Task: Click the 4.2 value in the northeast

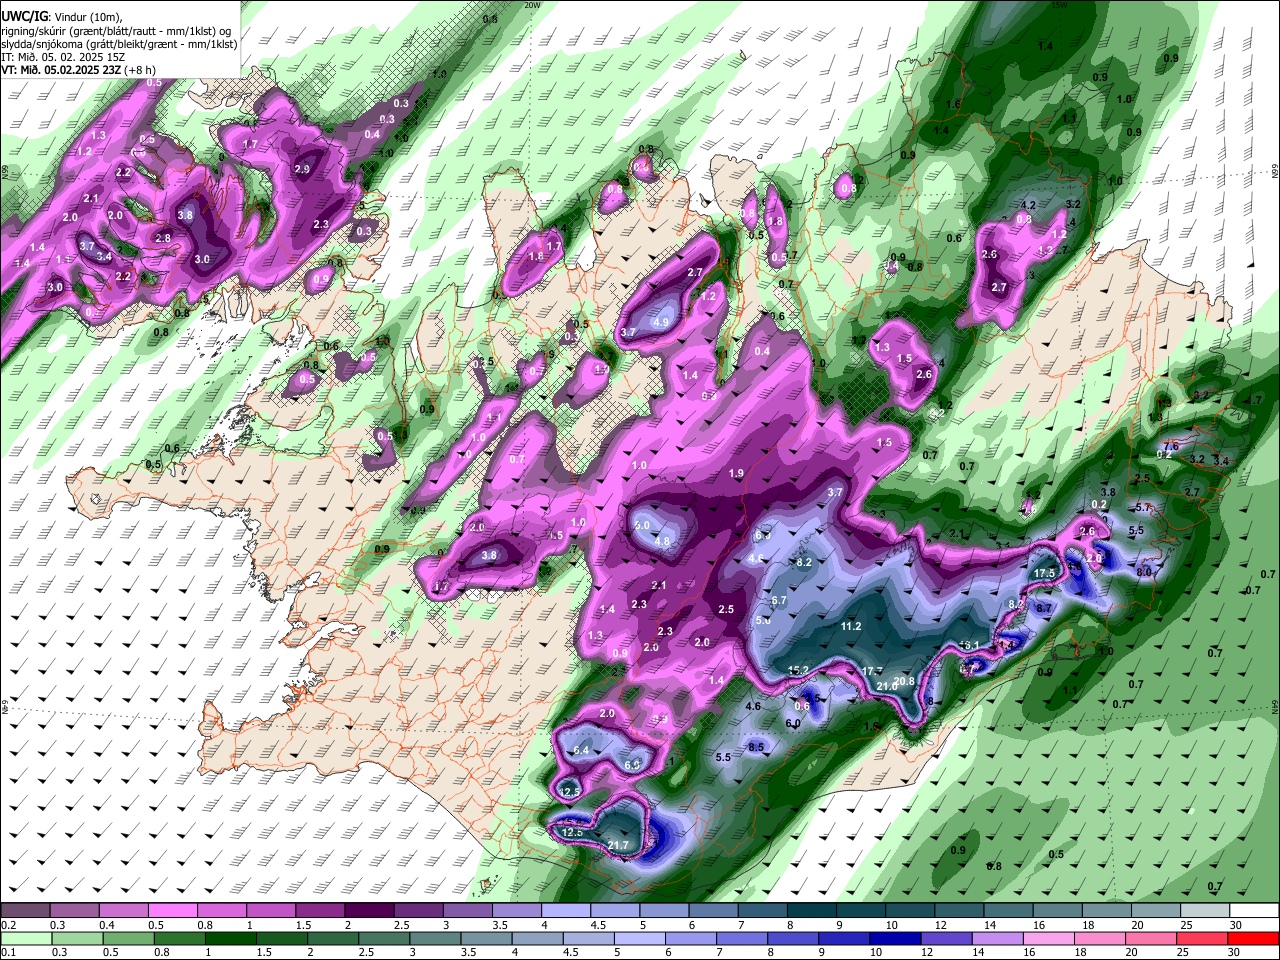Action: [1028, 206]
